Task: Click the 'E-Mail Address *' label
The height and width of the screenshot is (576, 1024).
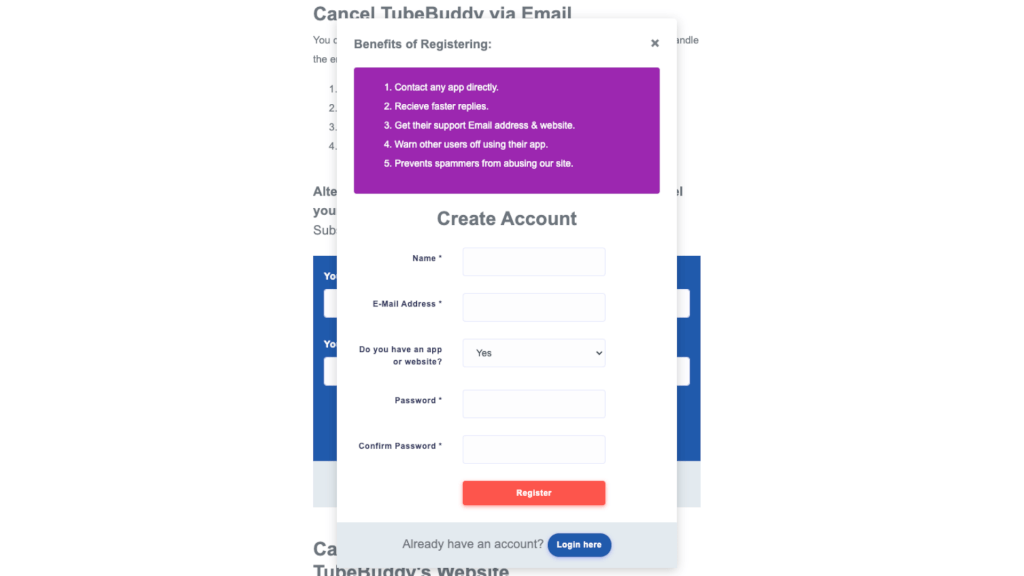Action: [x=408, y=304]
